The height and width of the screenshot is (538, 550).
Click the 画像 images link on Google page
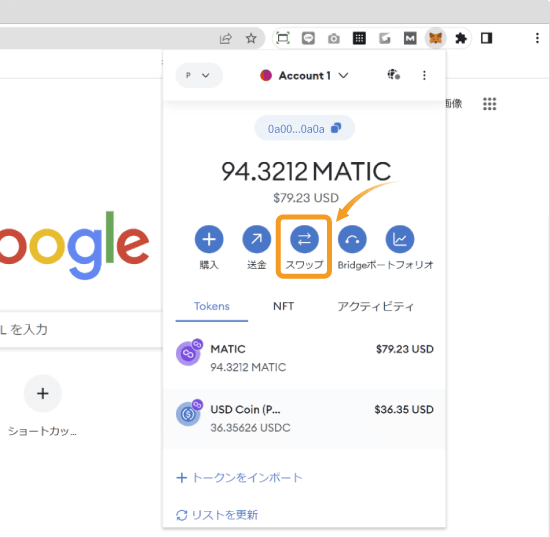pos(454,104)
